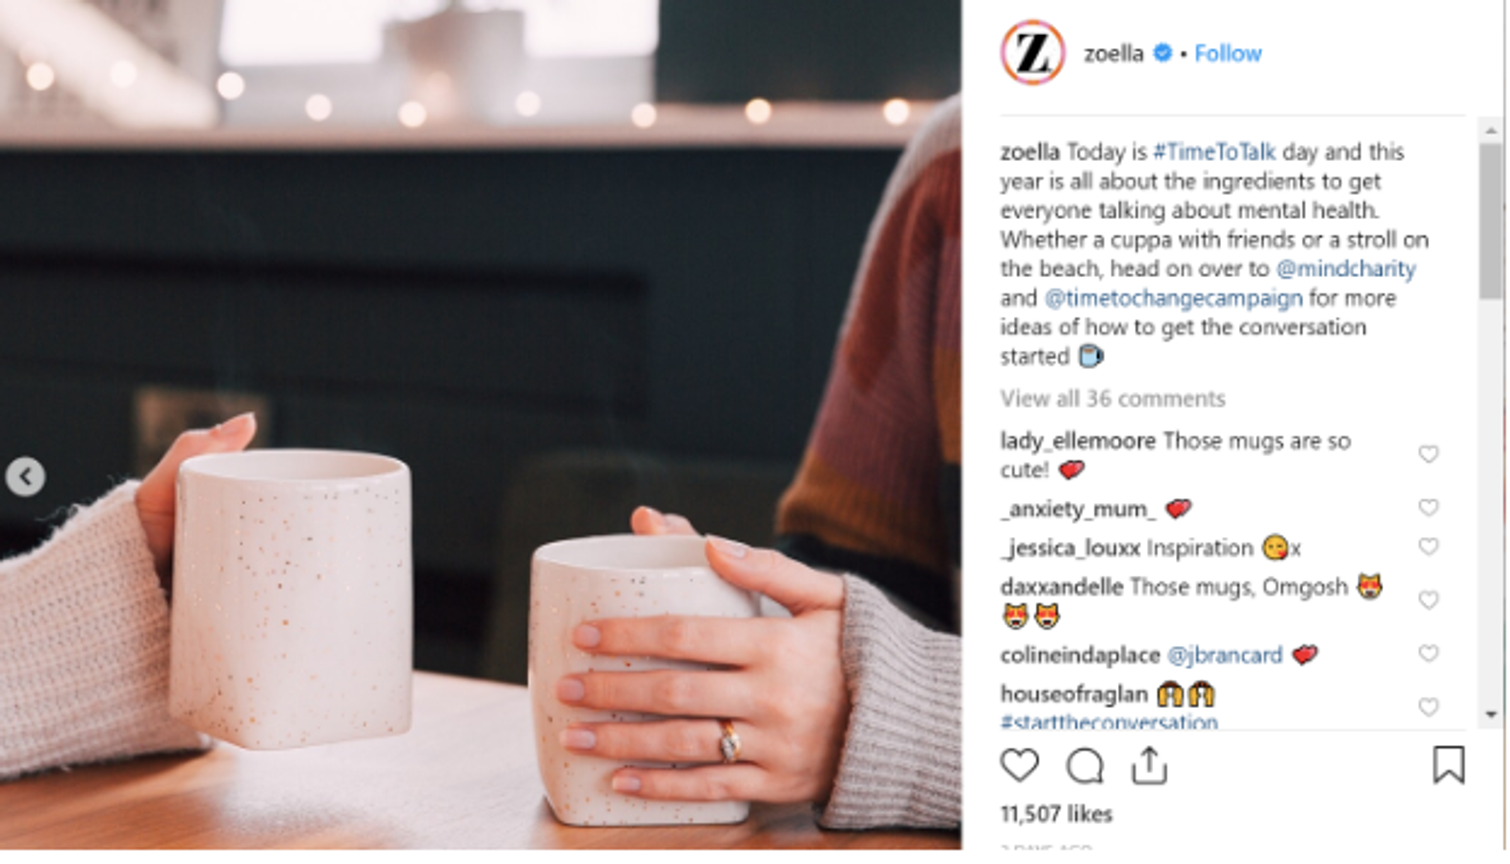Click the verified badge next to zoella
This screenshot has width=1510, height=864.
1162,53
